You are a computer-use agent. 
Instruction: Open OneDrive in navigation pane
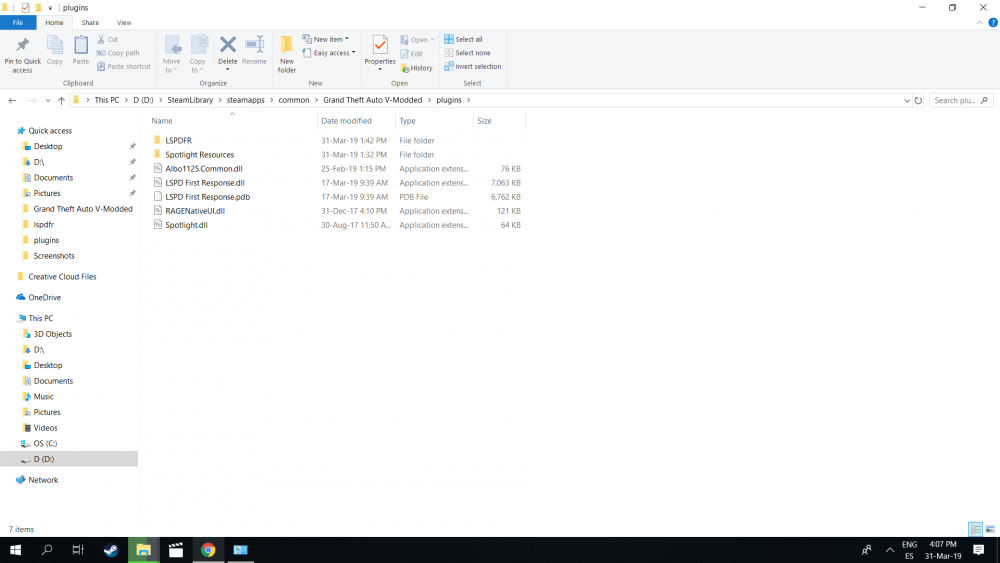click(44, 297)
